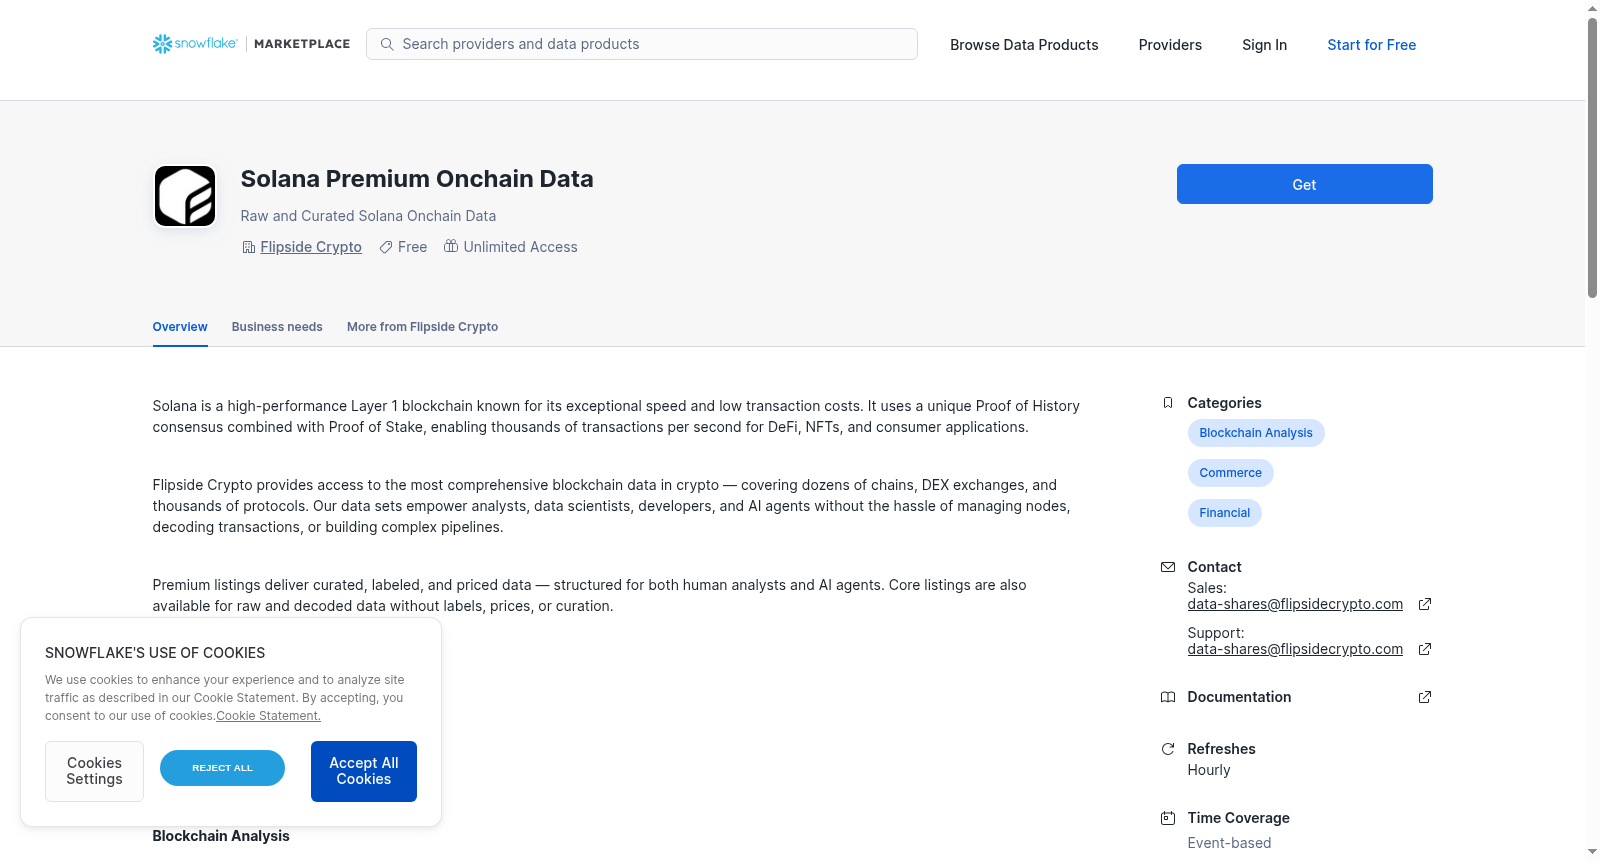Click the SNOWFLAKE'S USE OF COOKIES heading

pyautogui.click(x=155, y=653)
